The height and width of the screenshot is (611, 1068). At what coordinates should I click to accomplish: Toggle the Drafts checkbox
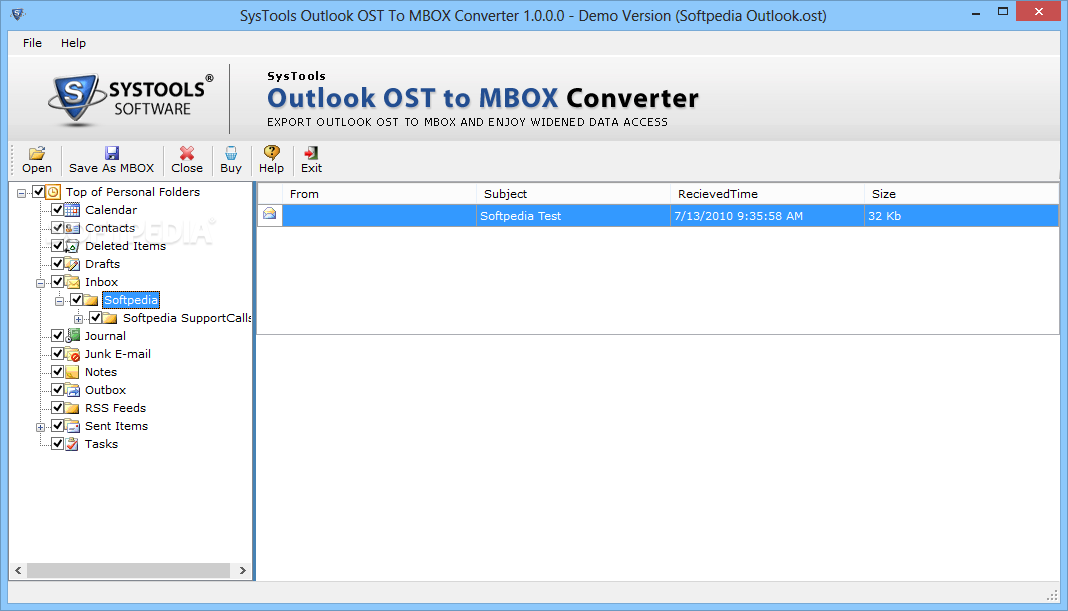57,264
